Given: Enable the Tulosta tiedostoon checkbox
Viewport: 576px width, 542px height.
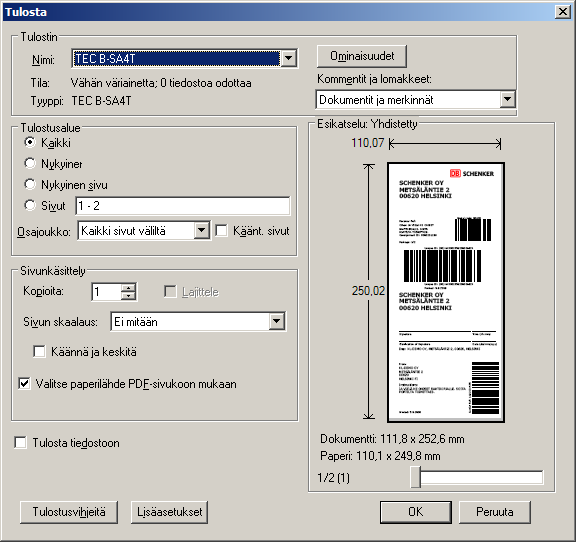Looking at the screenshot, I should click(x=21, y=442).
